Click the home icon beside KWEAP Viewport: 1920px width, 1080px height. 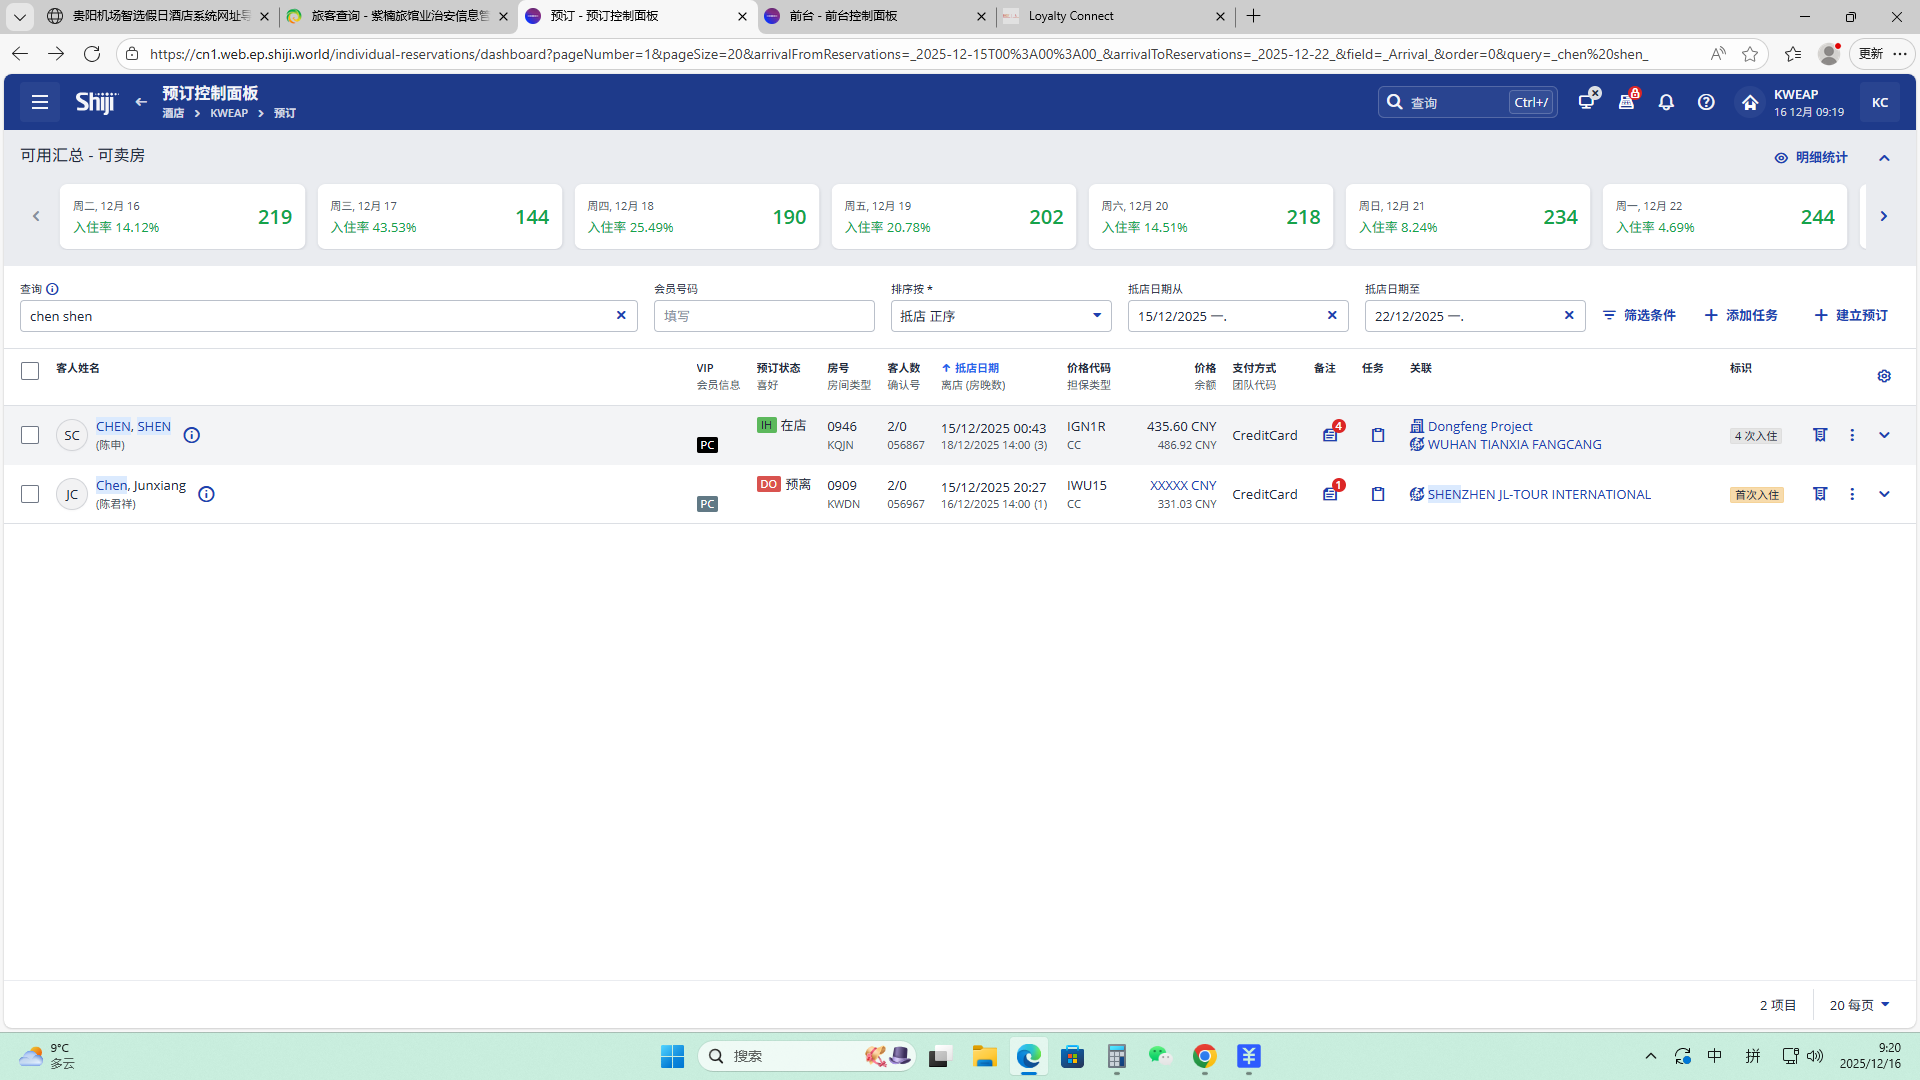[x=1749, y=102]
